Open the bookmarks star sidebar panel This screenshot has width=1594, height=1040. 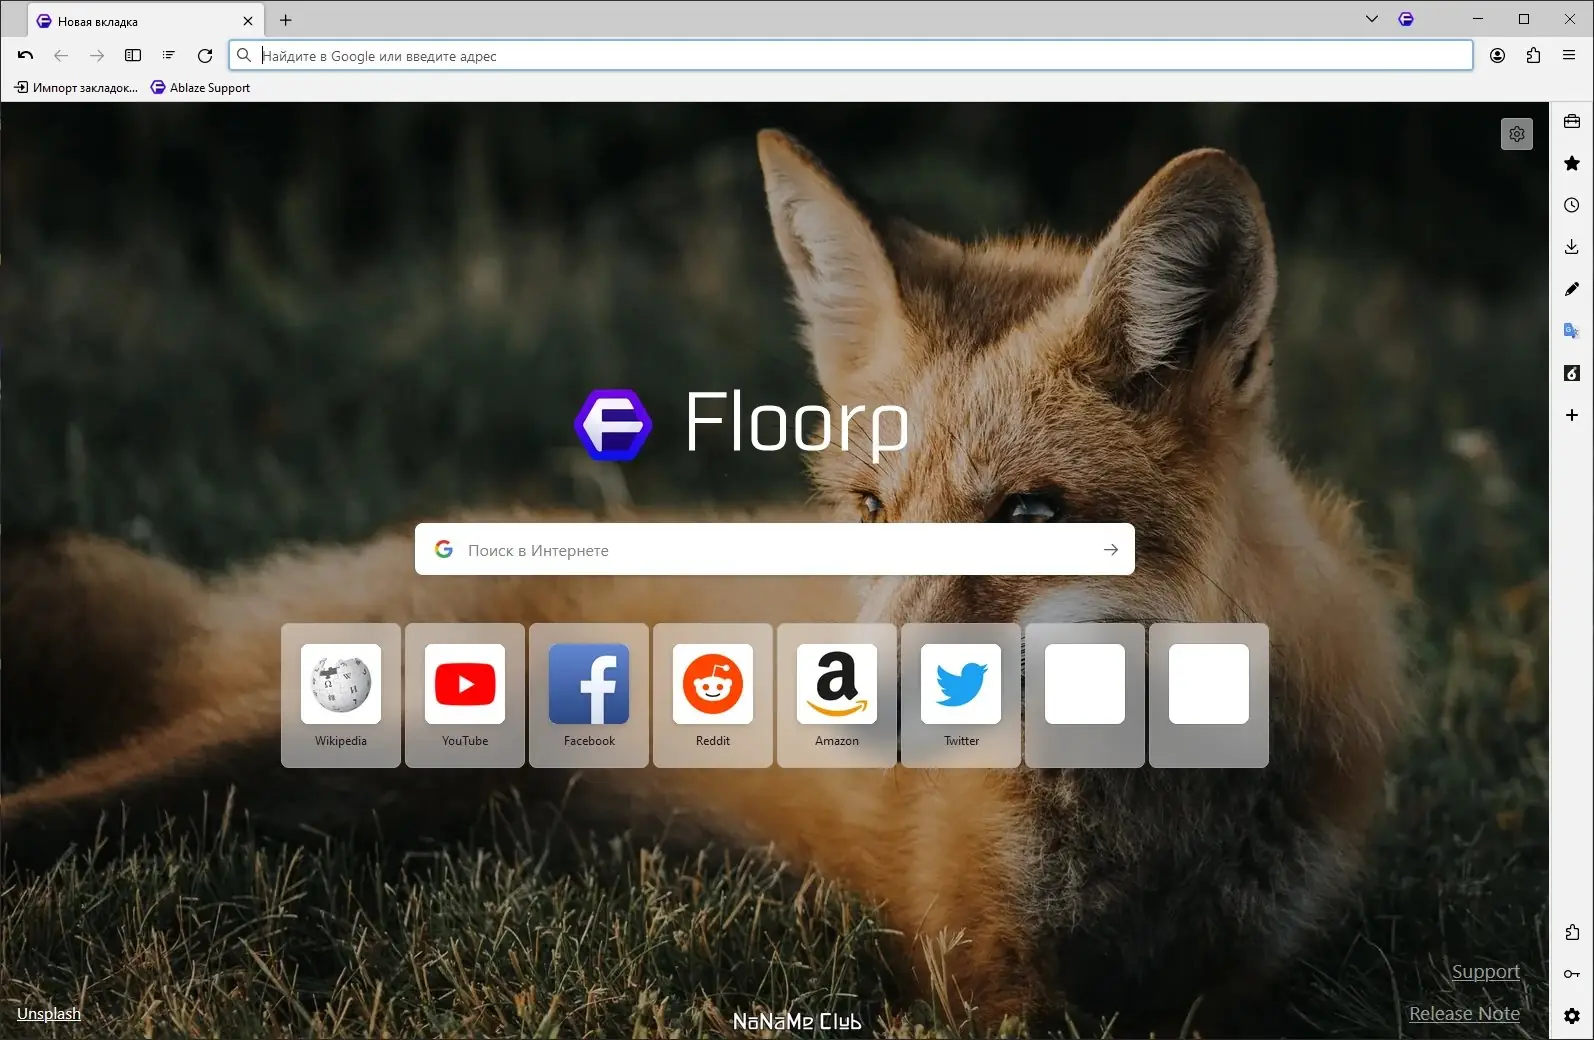coord(1572,163)
